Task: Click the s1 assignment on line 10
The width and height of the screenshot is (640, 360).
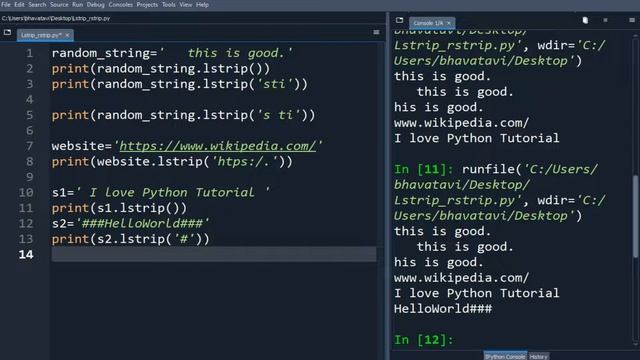Action: [x=161, y=193]
